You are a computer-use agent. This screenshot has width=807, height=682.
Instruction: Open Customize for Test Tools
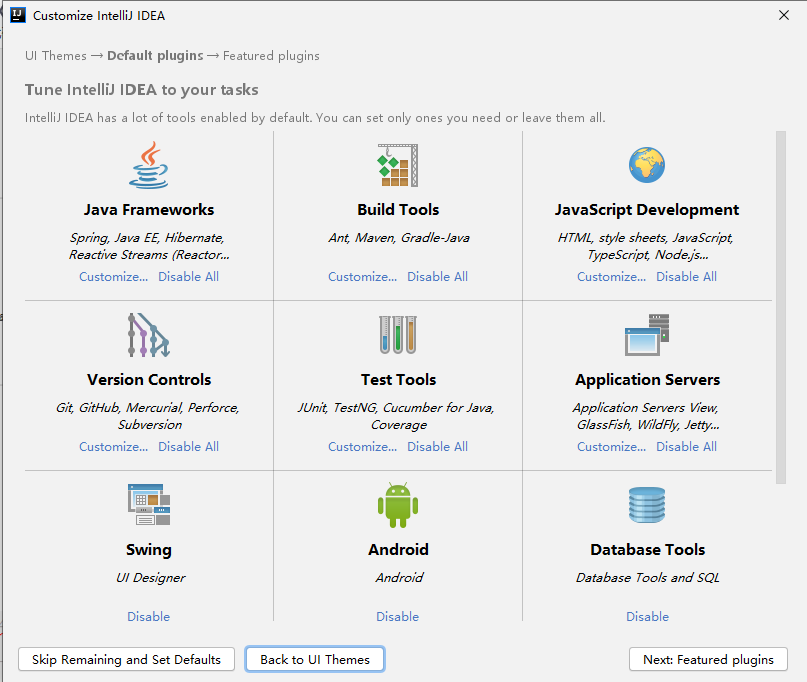point(362,447)
